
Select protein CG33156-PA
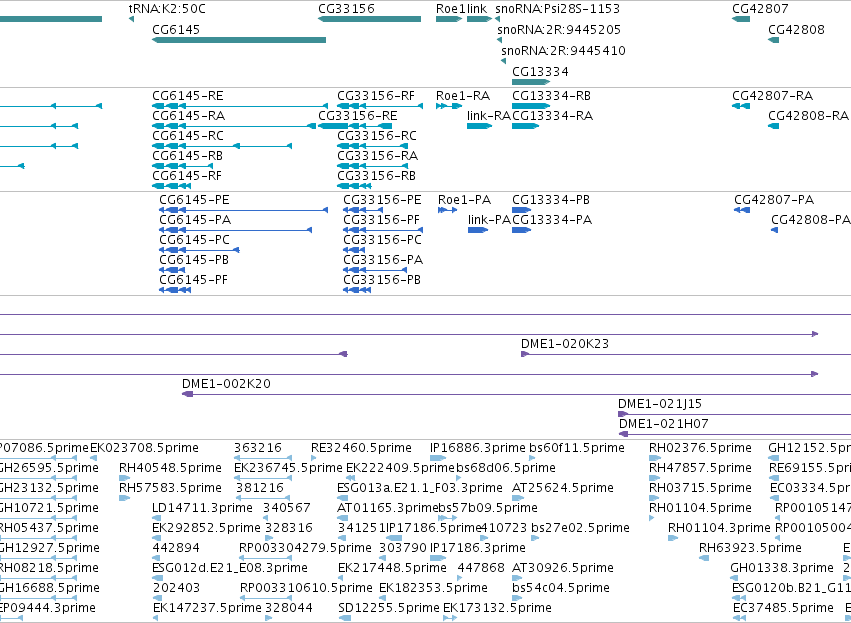point(375,270)
